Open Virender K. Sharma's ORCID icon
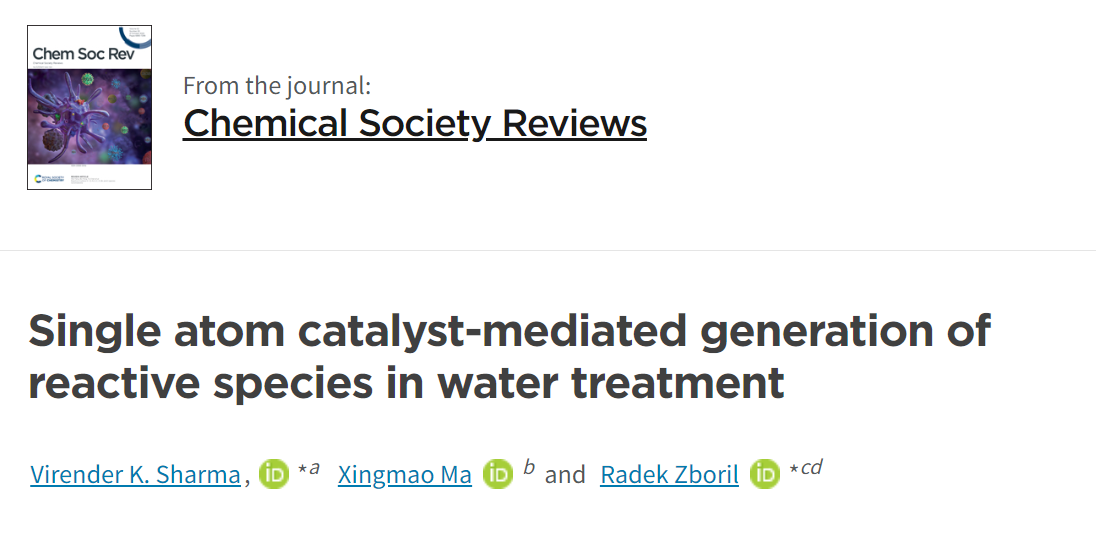Image resolution: width=1096 pixels, height=541 pixels. click(x=274, y=474)
